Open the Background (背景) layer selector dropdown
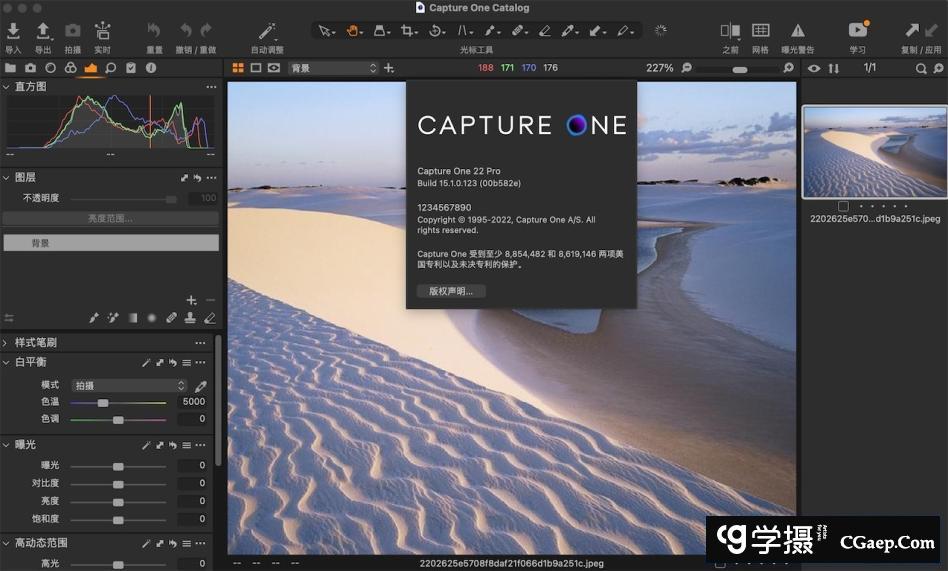Viewport: 948px width, 571px height. [333, 68]
